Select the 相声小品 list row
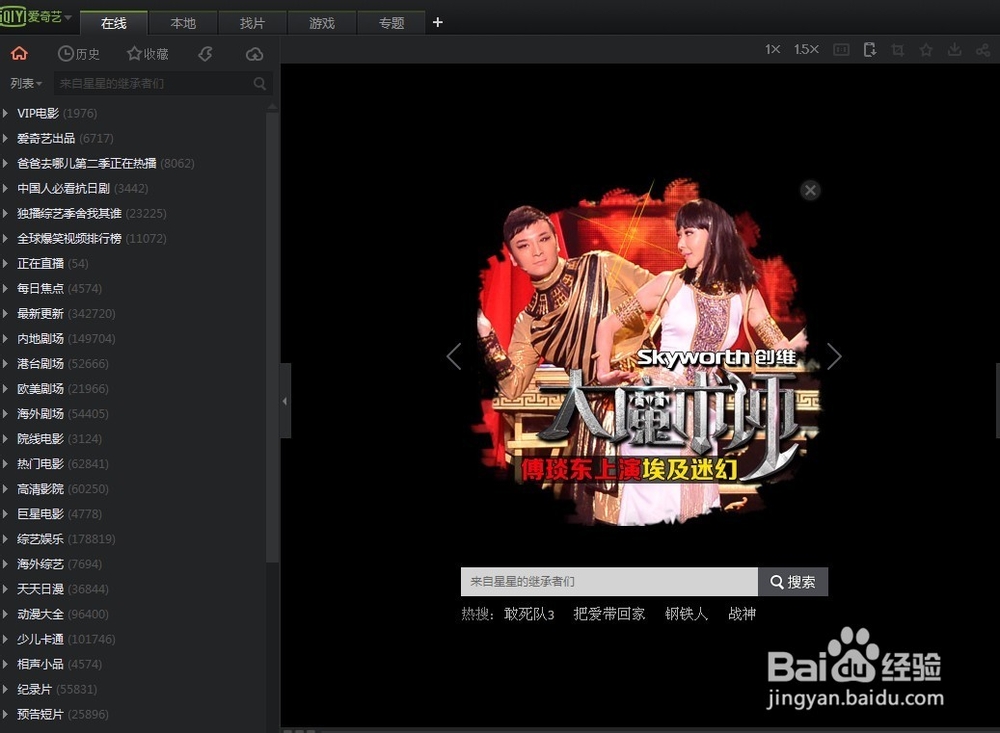Screen dimensions: 1000x733 pos(133,664)
